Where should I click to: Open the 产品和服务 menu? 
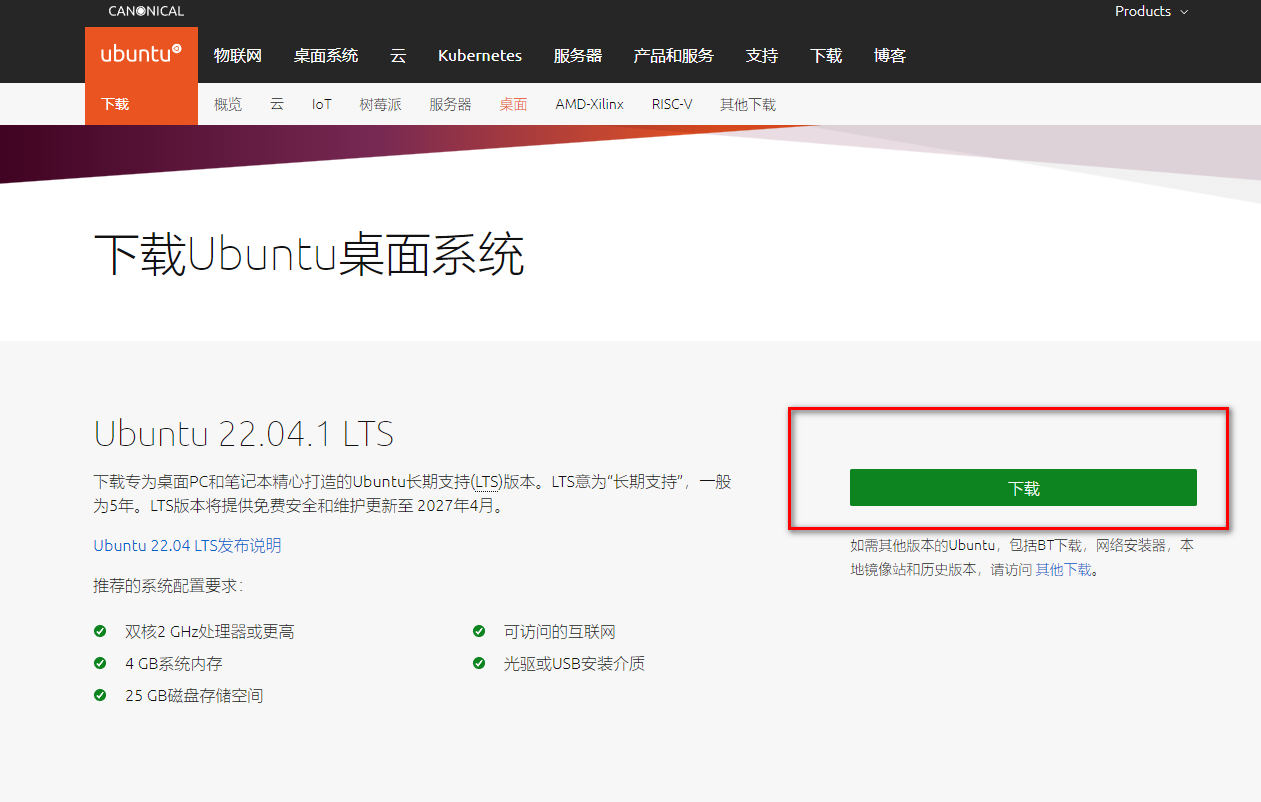[x=674, y=55]
